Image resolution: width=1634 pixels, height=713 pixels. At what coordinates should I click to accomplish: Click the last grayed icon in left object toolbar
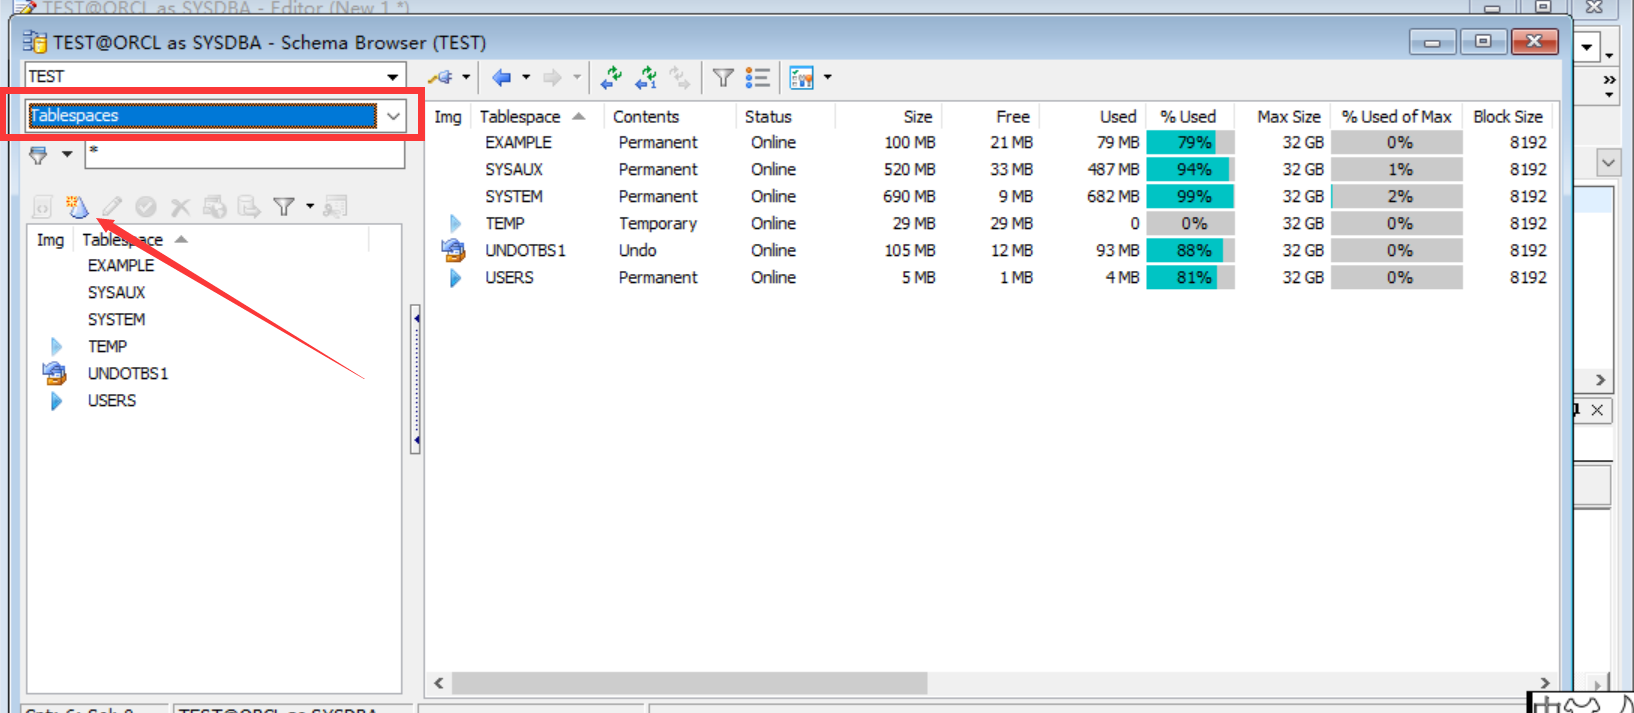tap(335, 207)
